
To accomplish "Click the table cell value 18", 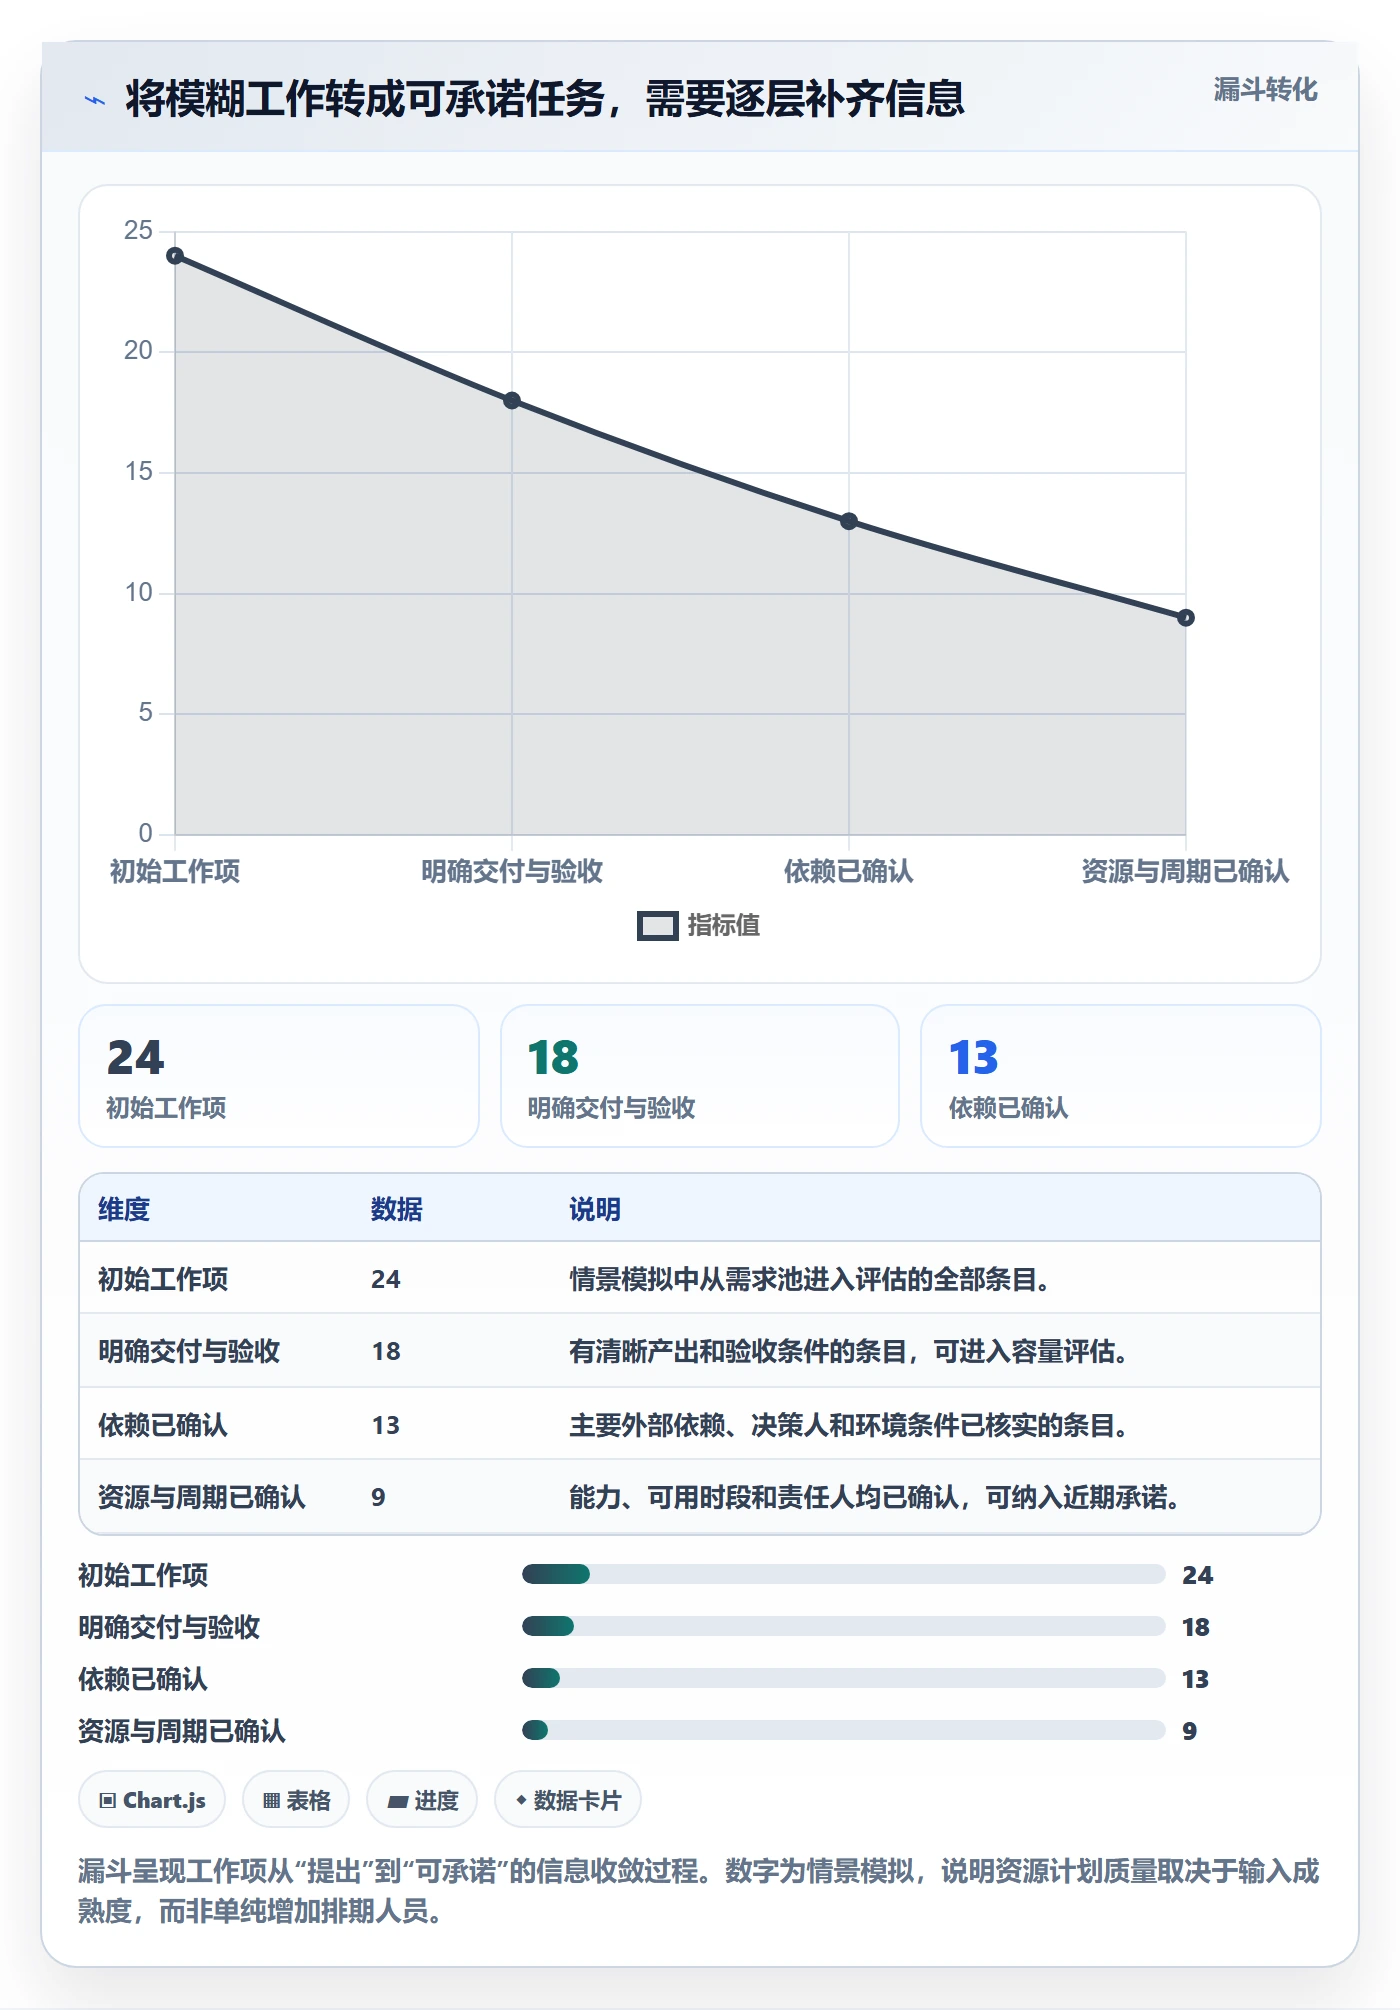I will point(386,1351).
